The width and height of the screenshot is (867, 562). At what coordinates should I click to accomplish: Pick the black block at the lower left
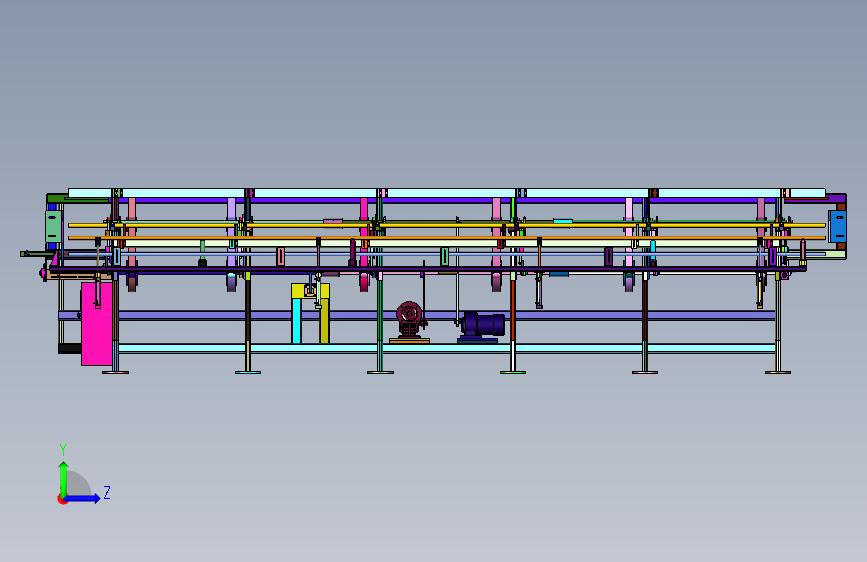70,348
